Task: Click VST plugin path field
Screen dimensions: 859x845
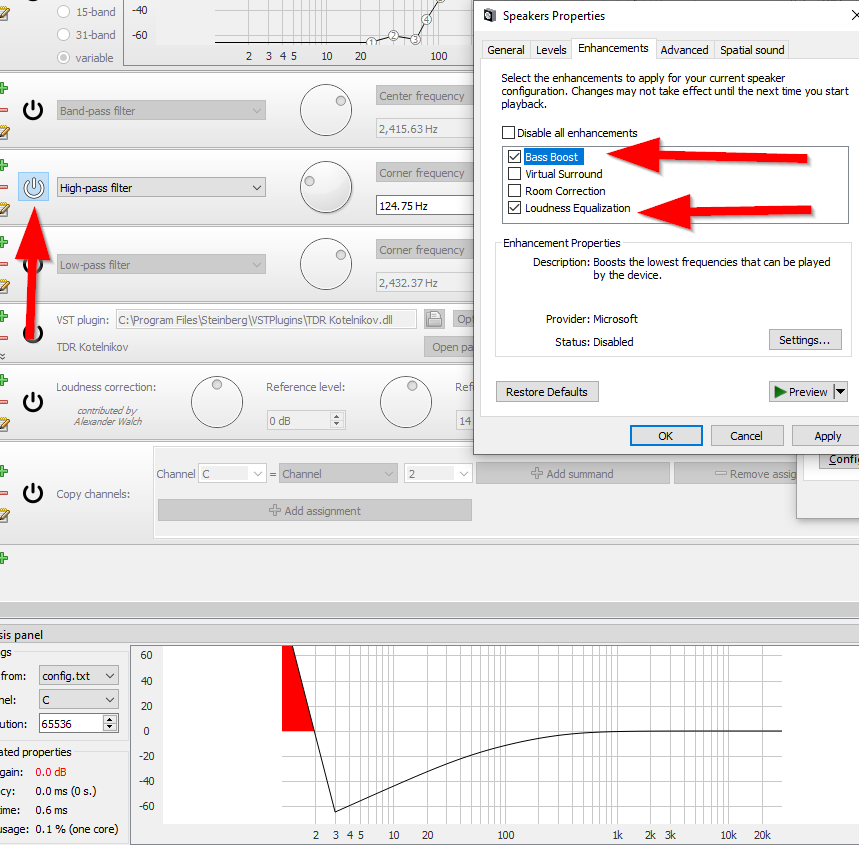Action: pyautogui.click(x=266, y=319)
